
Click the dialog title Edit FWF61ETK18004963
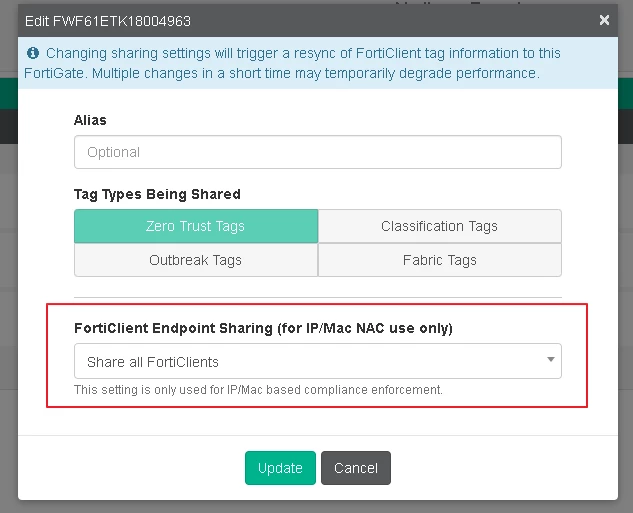tap(108, 21)
